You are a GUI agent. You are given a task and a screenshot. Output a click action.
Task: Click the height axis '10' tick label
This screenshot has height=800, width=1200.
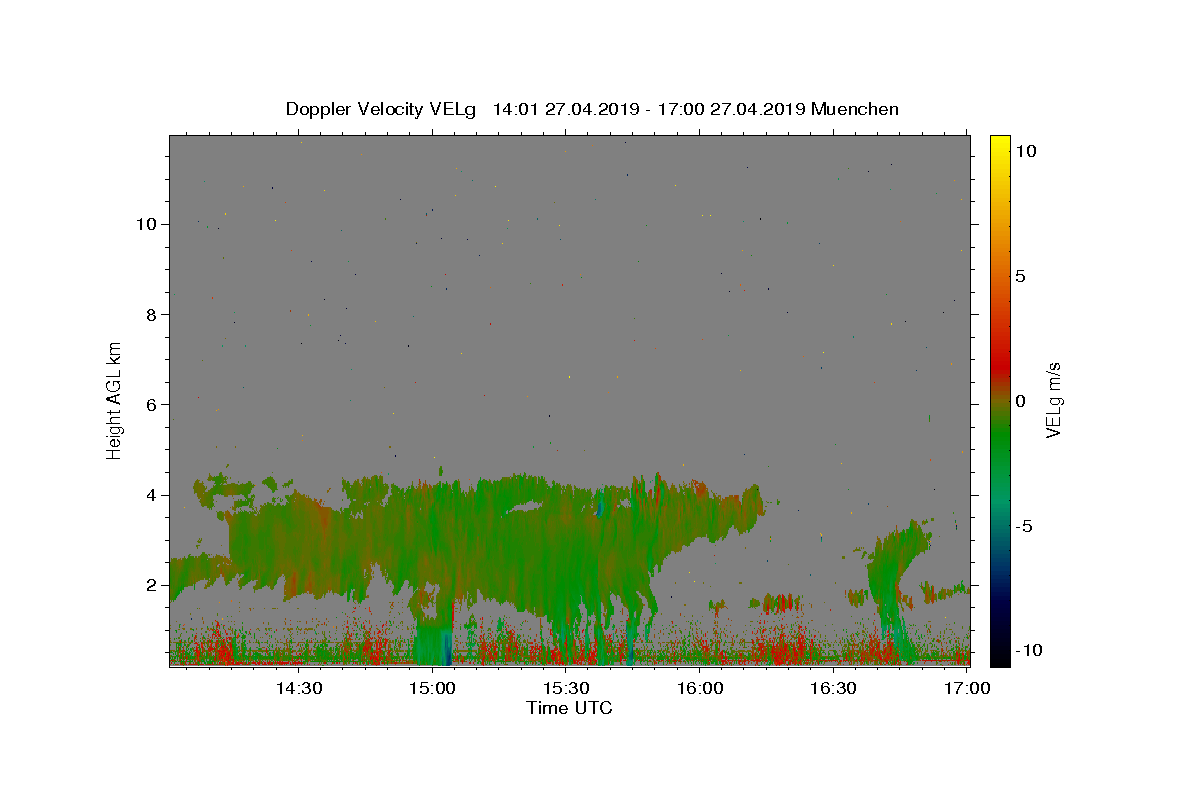(146, 224)
